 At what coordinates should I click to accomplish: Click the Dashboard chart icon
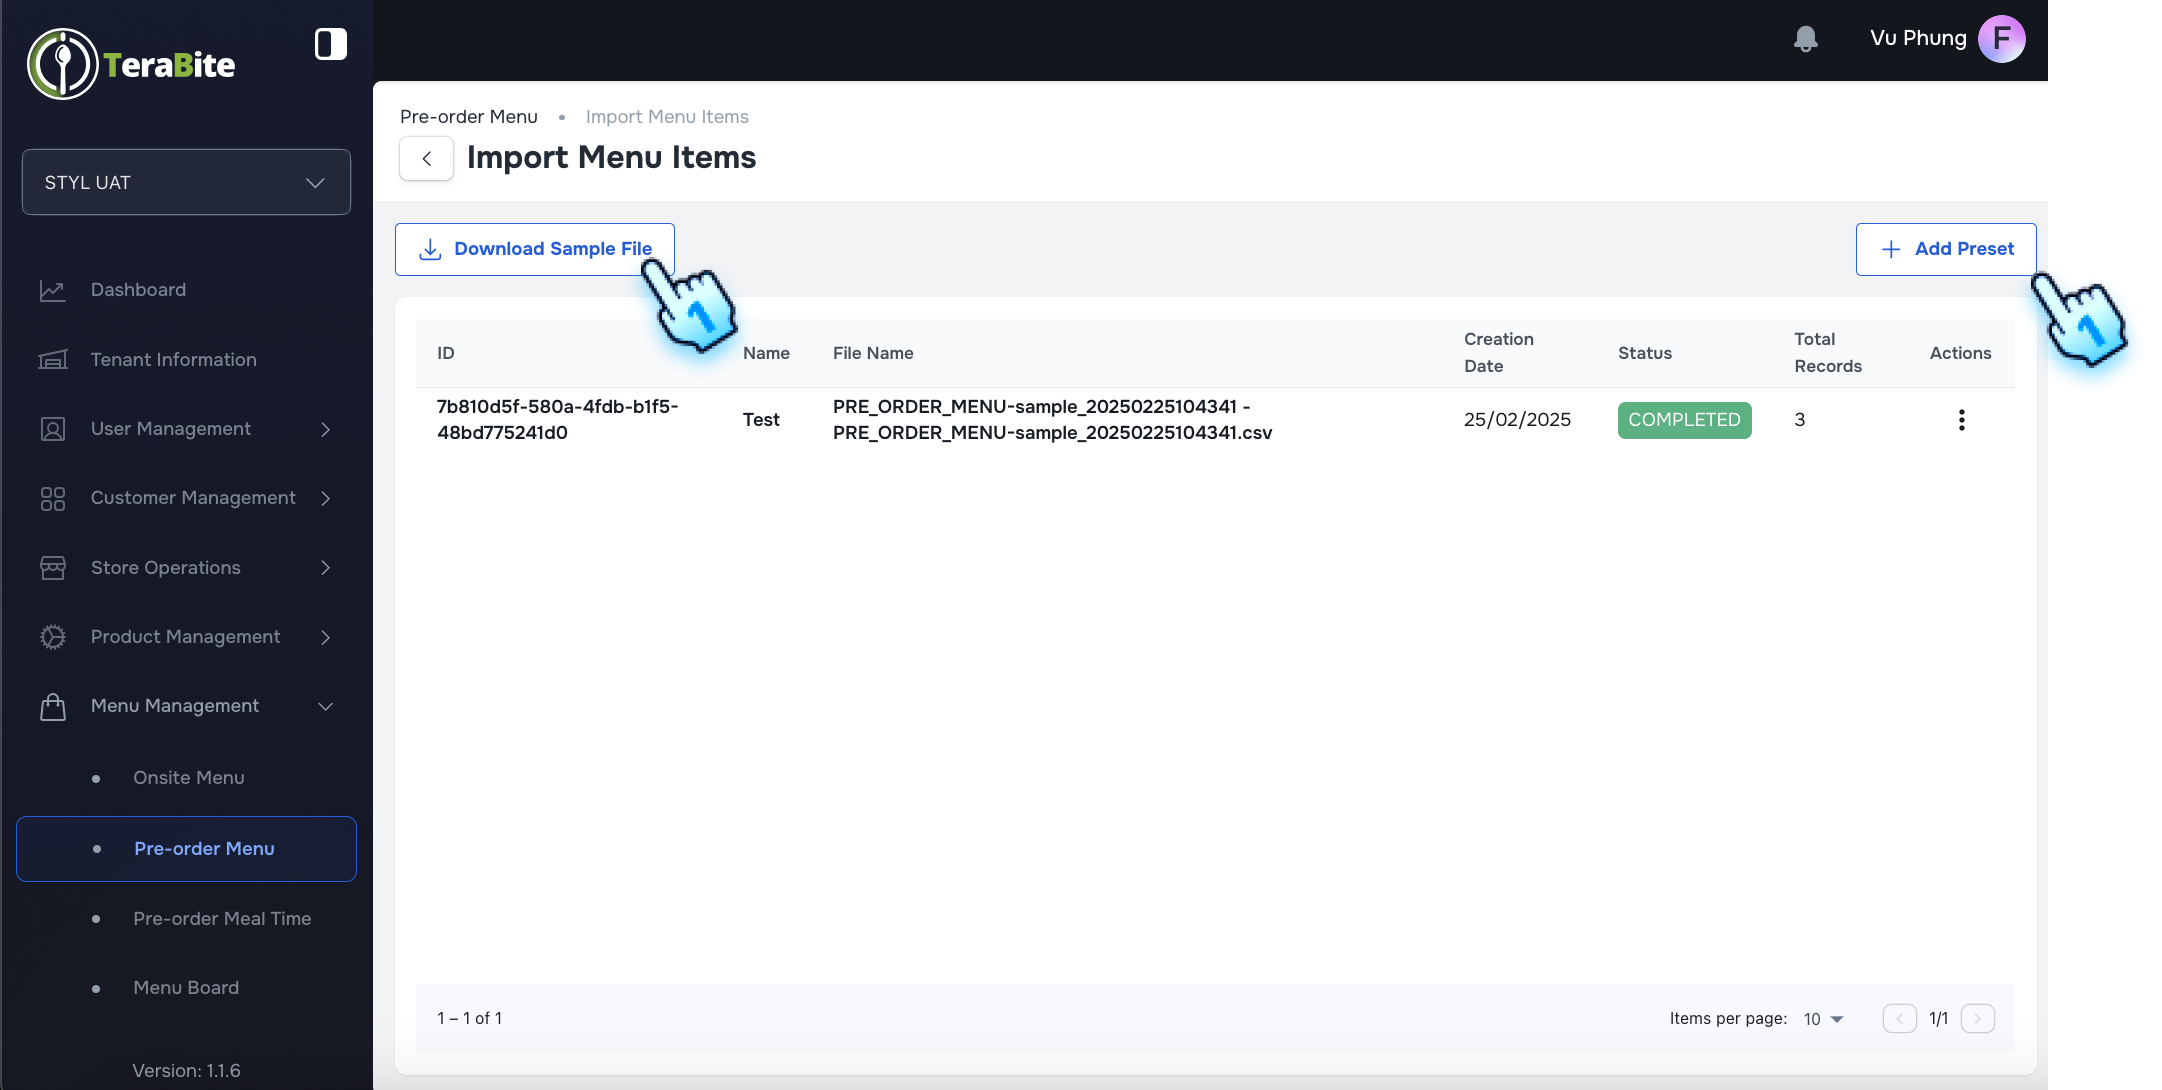click(x=52, y=290)
